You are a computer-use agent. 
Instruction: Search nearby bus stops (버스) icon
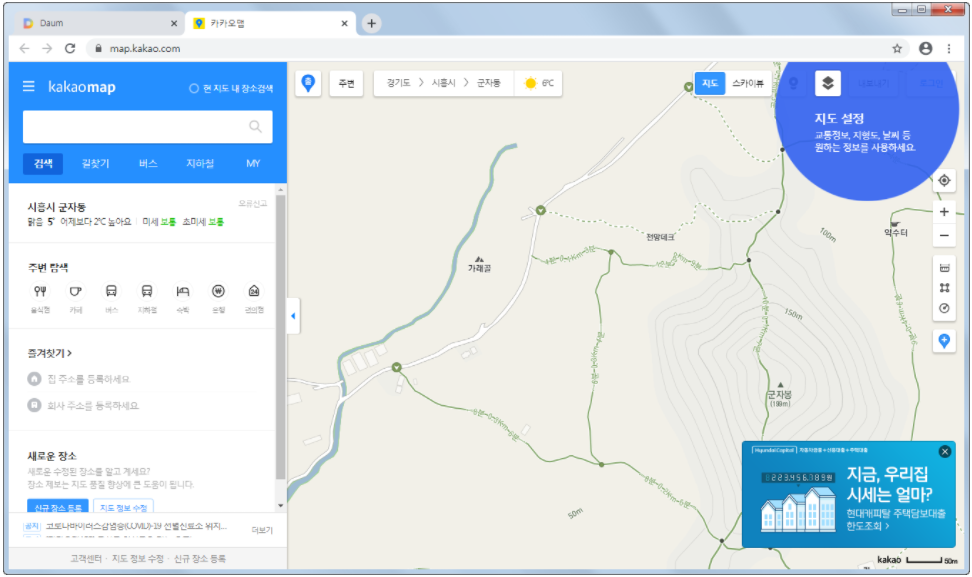(x=111, y=291)
